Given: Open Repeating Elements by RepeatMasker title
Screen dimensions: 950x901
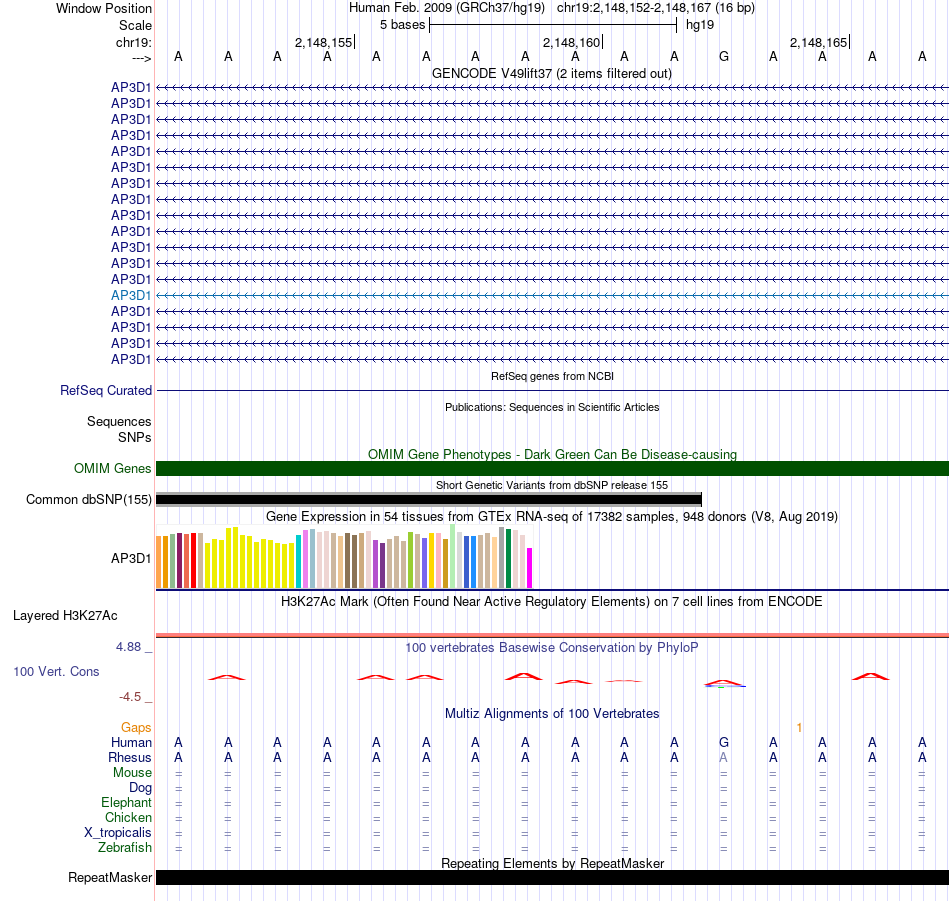Looking at the screenshot, I should point(552,863).
